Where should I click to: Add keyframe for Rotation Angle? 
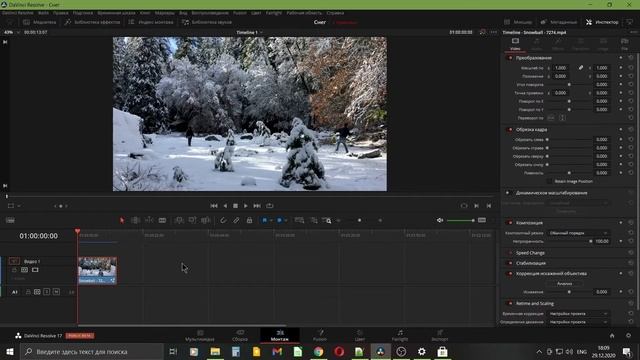coord(621,84)
